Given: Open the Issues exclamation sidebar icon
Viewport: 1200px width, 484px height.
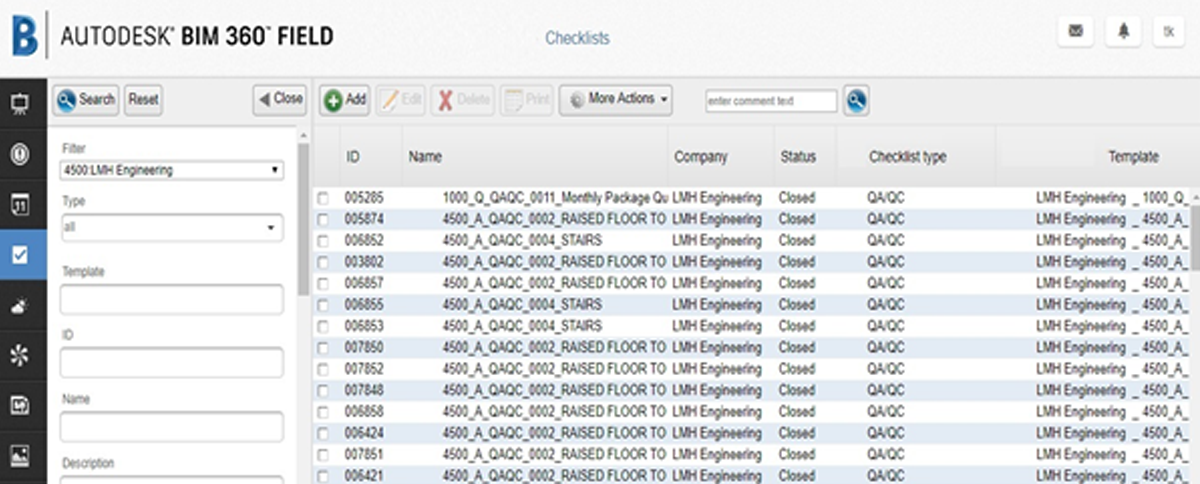Looking at the screenshot, I should coord(20,154).
